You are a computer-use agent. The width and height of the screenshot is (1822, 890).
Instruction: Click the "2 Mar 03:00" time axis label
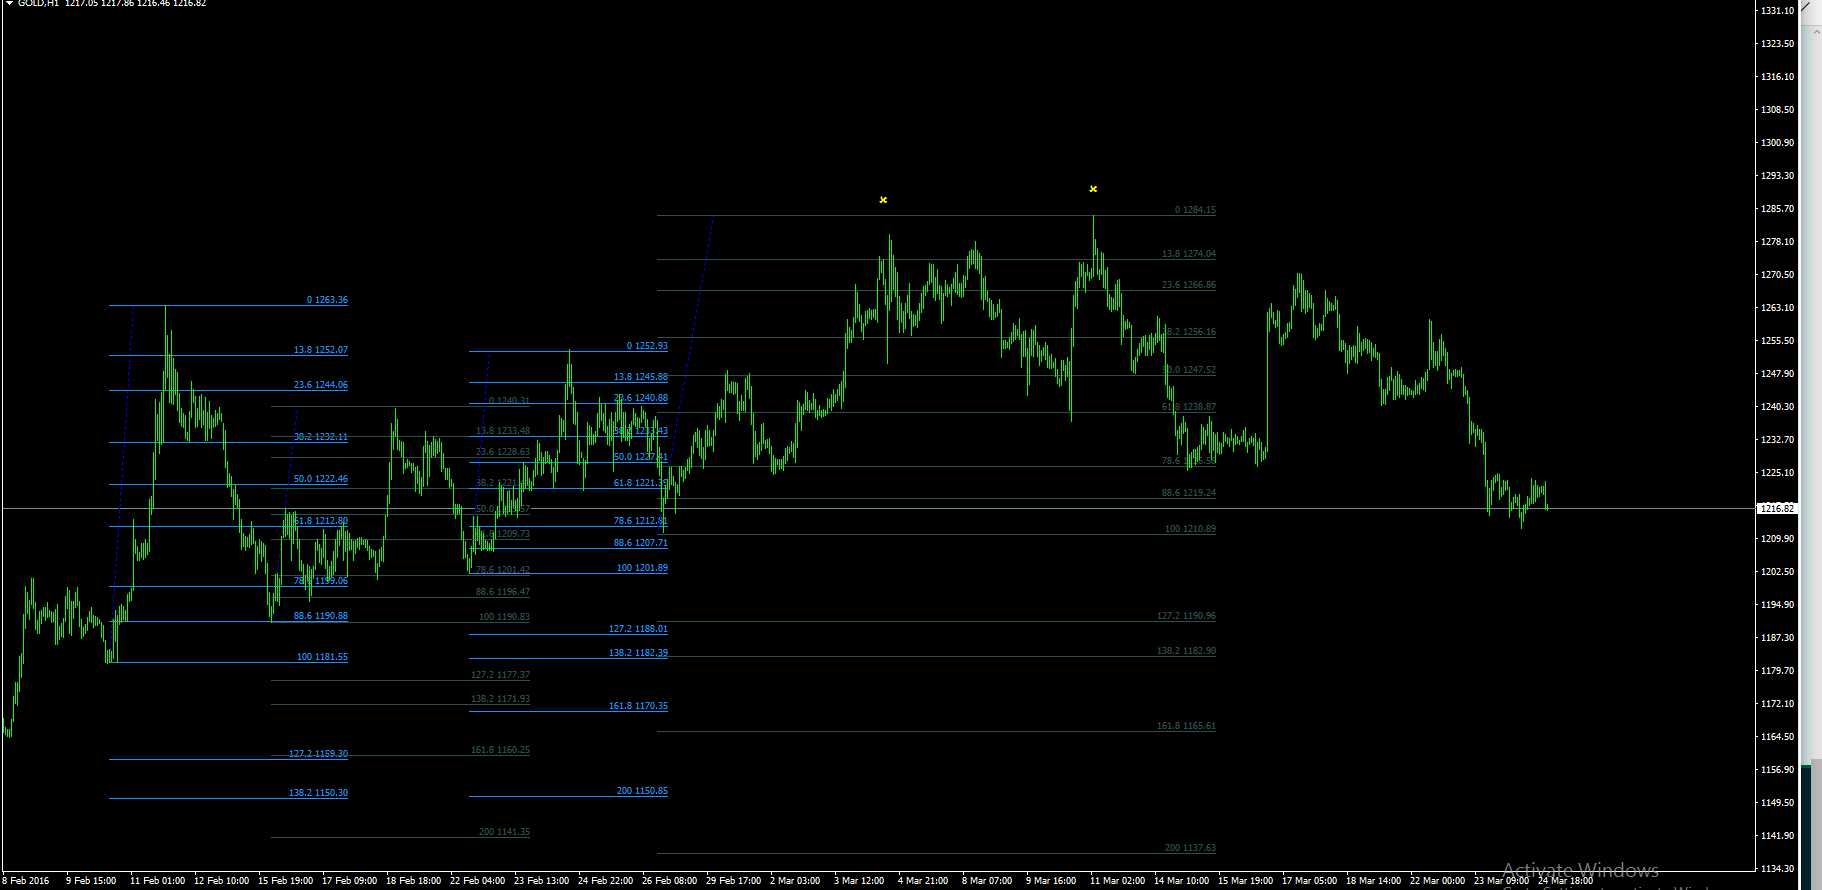click(795, 881)
